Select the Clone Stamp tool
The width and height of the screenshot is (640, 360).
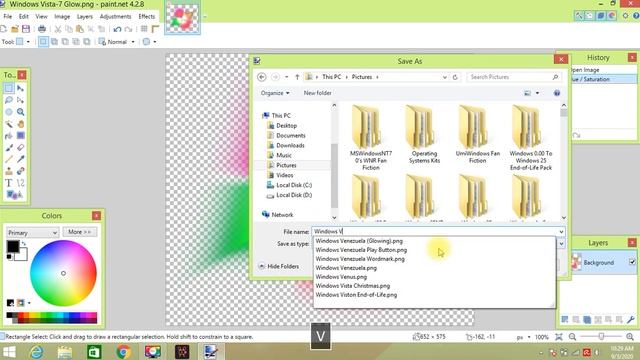(x=9, y=171)
